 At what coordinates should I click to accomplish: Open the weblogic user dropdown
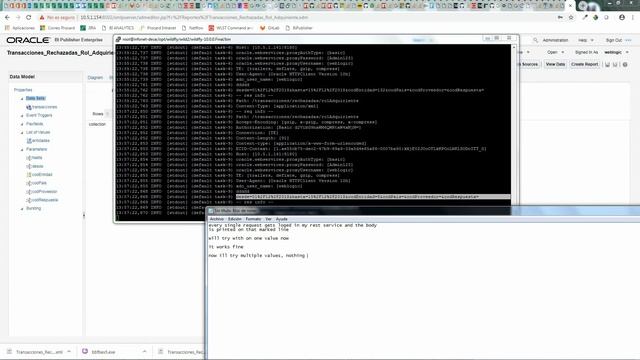click(616, 52)
